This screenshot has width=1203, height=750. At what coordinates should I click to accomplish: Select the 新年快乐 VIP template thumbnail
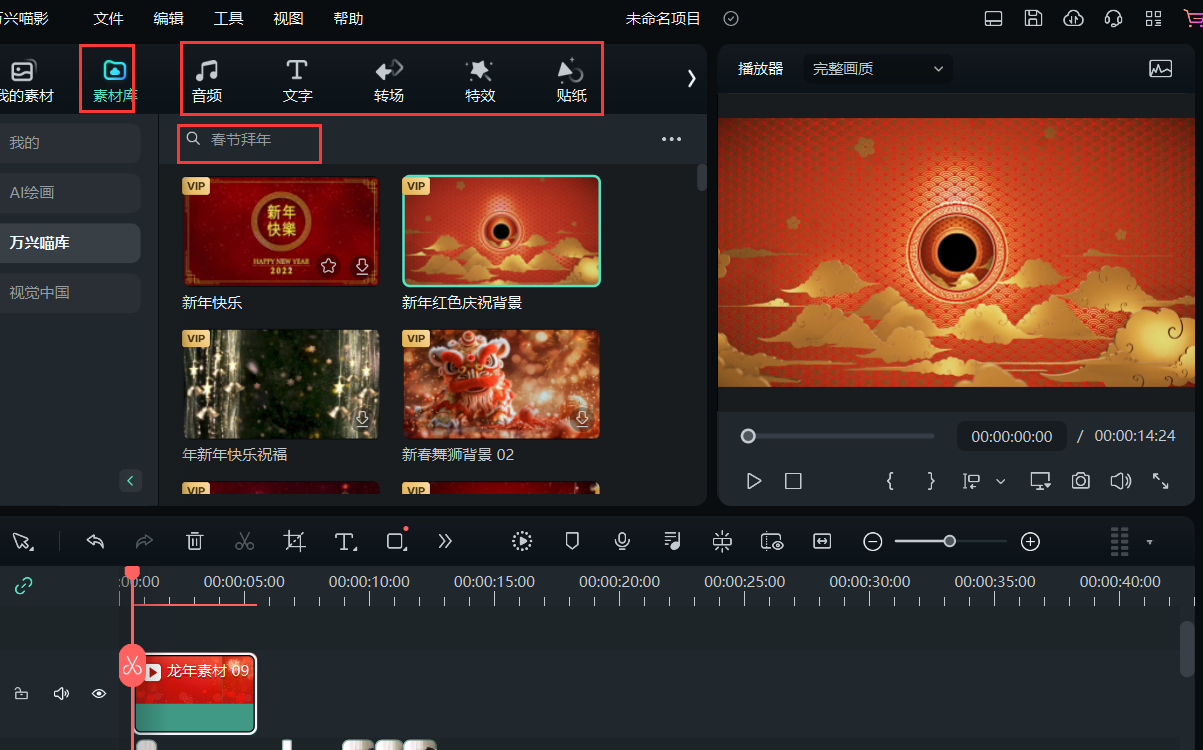[x=280, y=230]
